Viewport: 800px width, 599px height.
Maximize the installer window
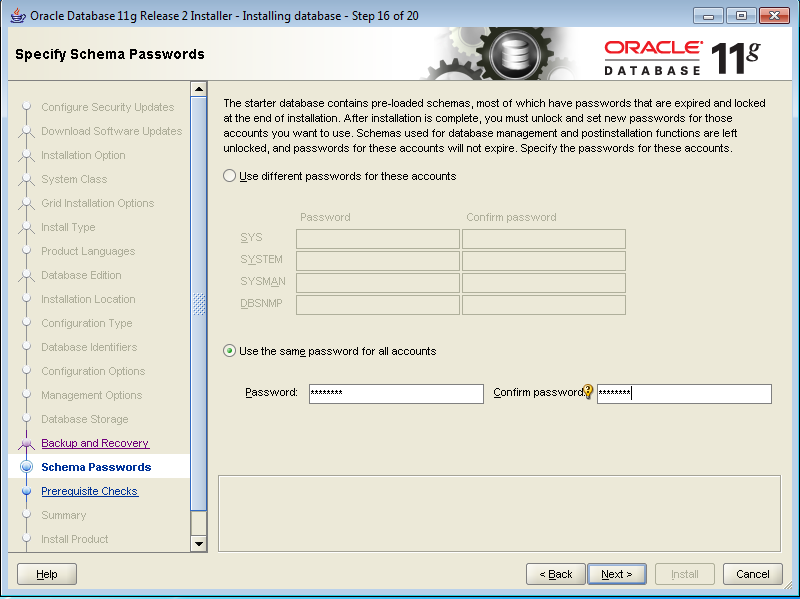click(741, 16)
